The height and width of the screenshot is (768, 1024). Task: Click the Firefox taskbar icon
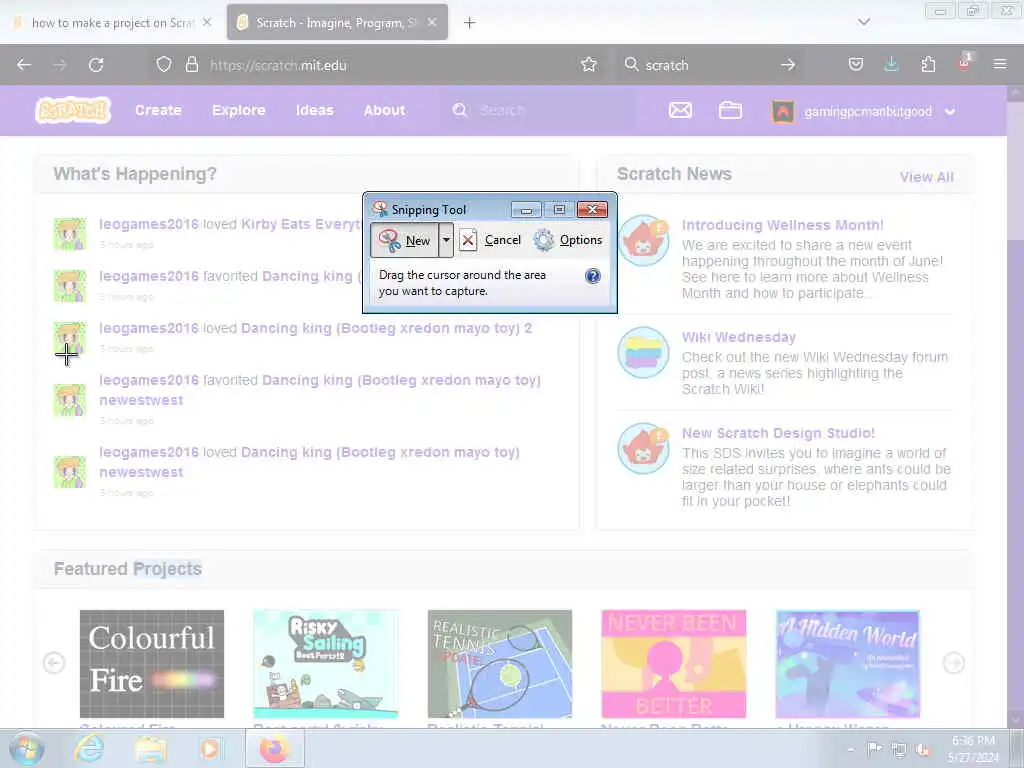pos(274,749)
